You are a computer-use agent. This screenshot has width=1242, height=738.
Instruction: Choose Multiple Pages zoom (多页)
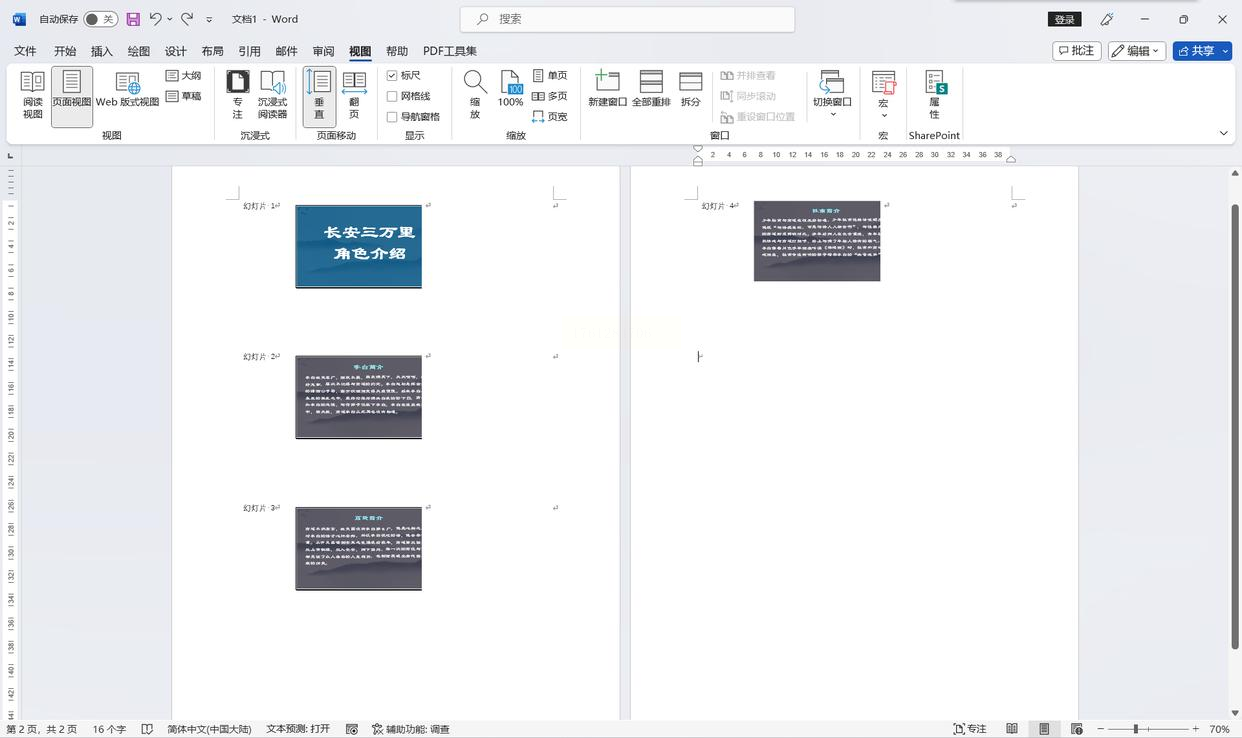coord(550,96)
